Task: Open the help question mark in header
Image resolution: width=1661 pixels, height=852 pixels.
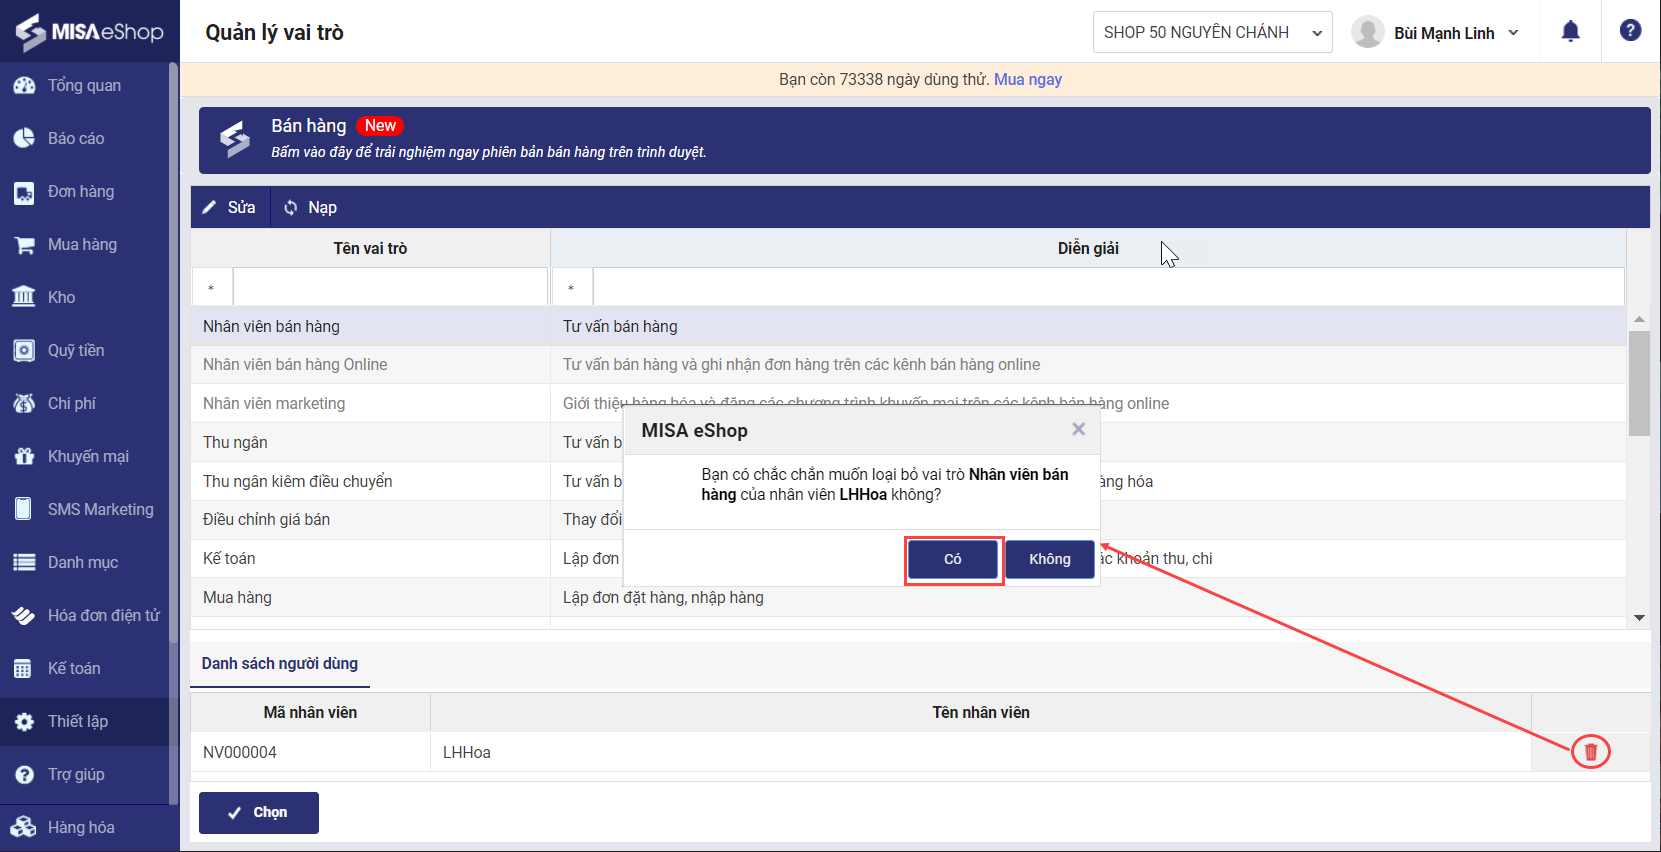Action: pyautogui.click(x=1630, y=31)
